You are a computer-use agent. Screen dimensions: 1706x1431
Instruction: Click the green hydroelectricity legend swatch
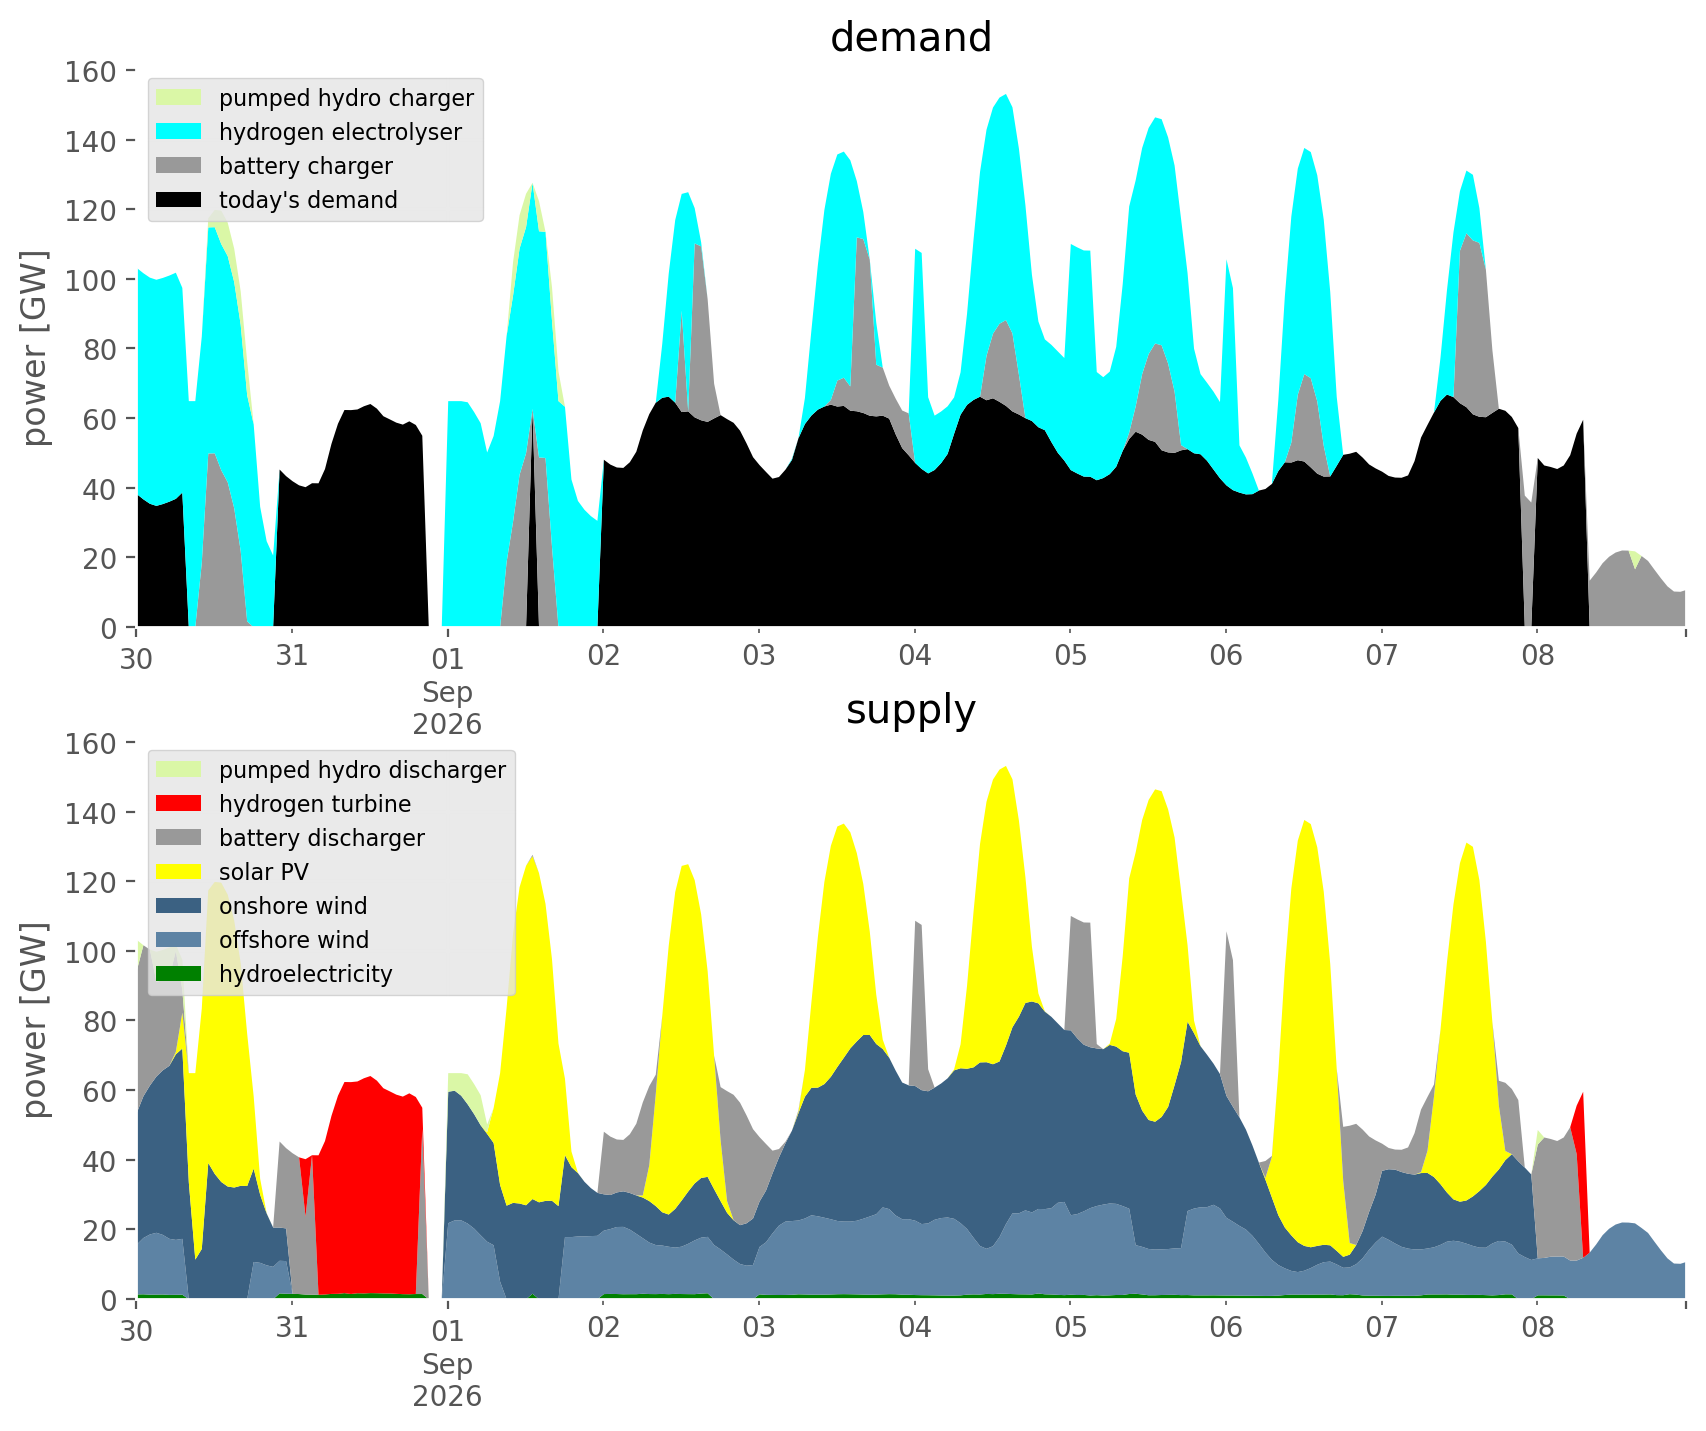(x=180, y=974)
